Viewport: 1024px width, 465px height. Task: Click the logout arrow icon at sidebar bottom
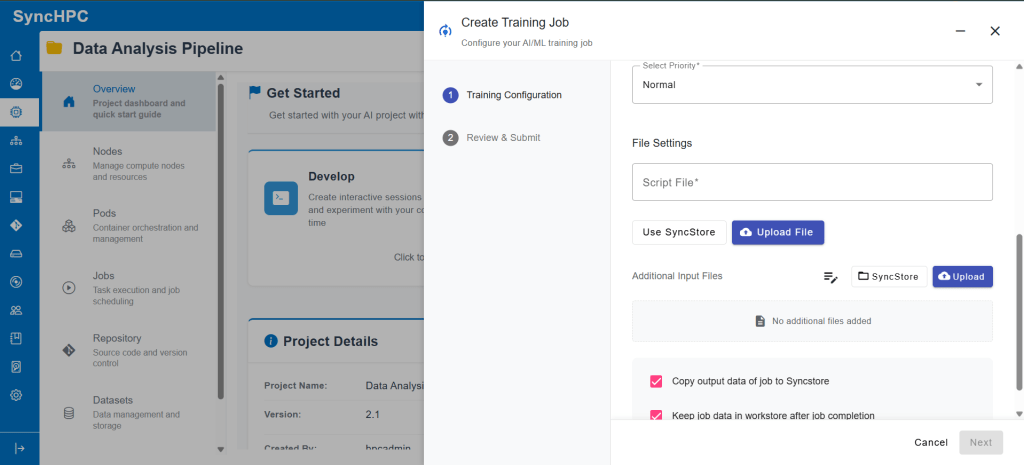[x=16, y=449]
